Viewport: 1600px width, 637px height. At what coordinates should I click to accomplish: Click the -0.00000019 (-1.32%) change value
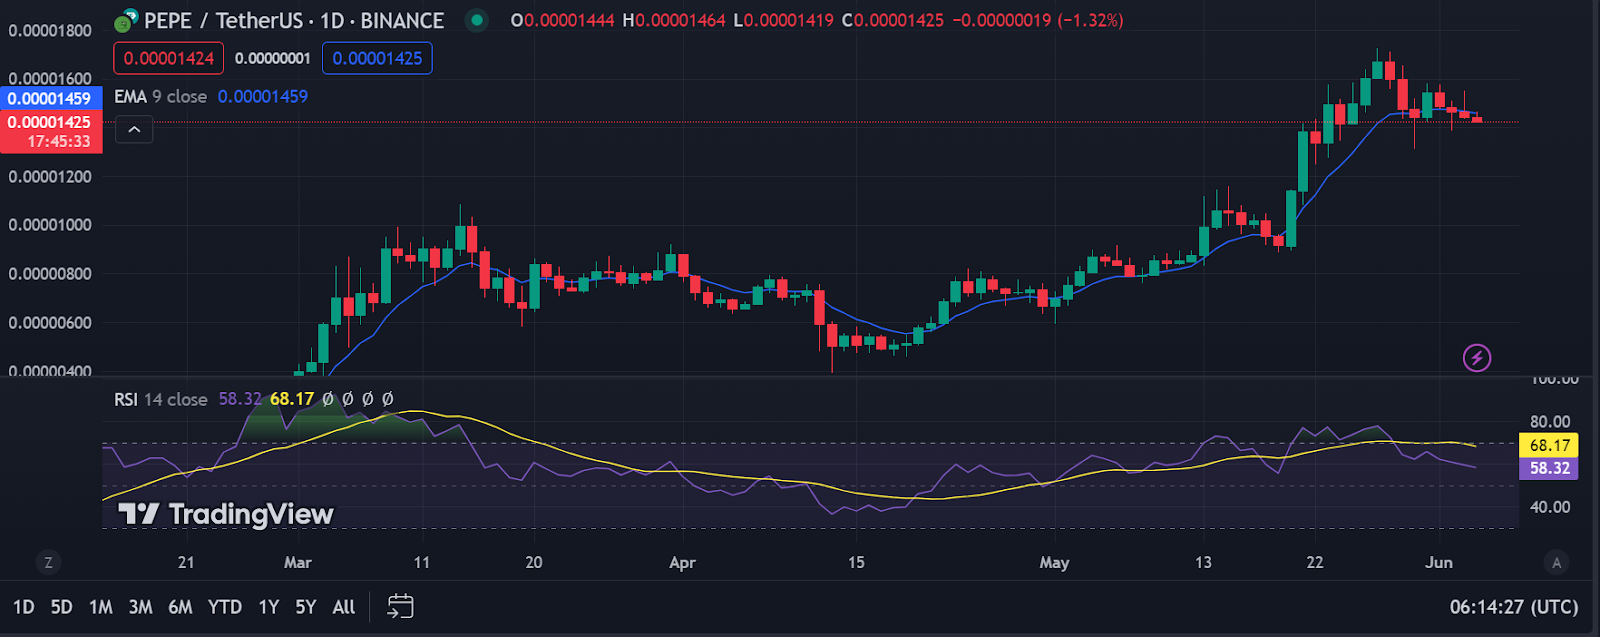(1037, 20)
